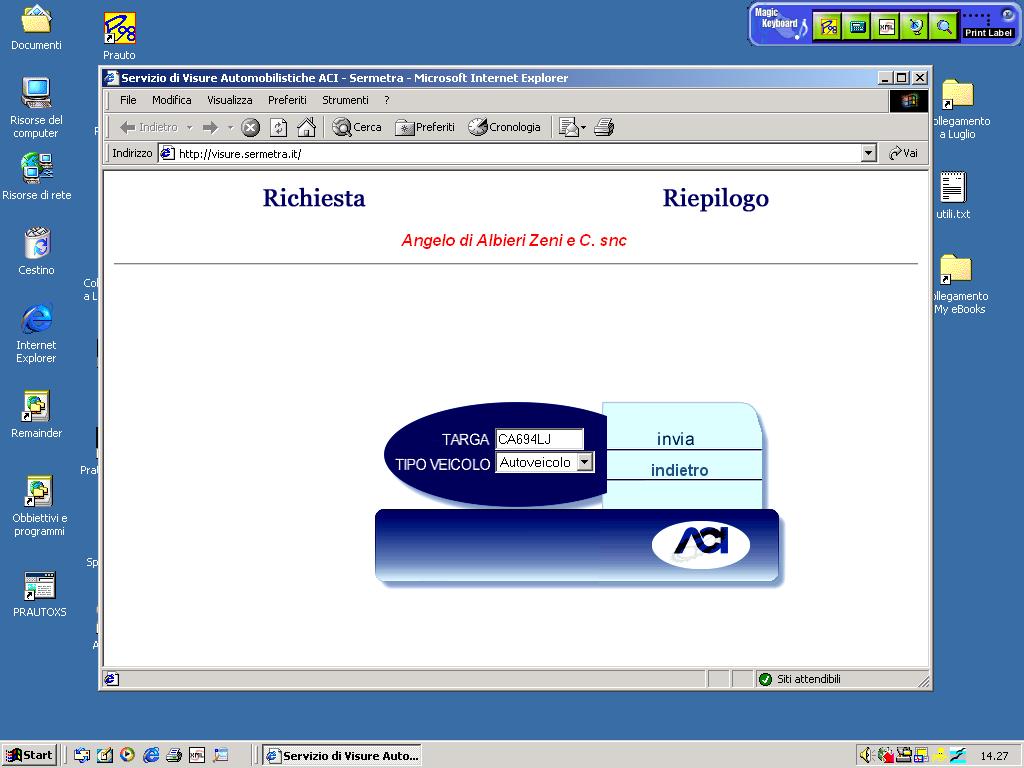
Task: Click the Servizio di Visure taskbar button
Action: [x=342, y=756]
